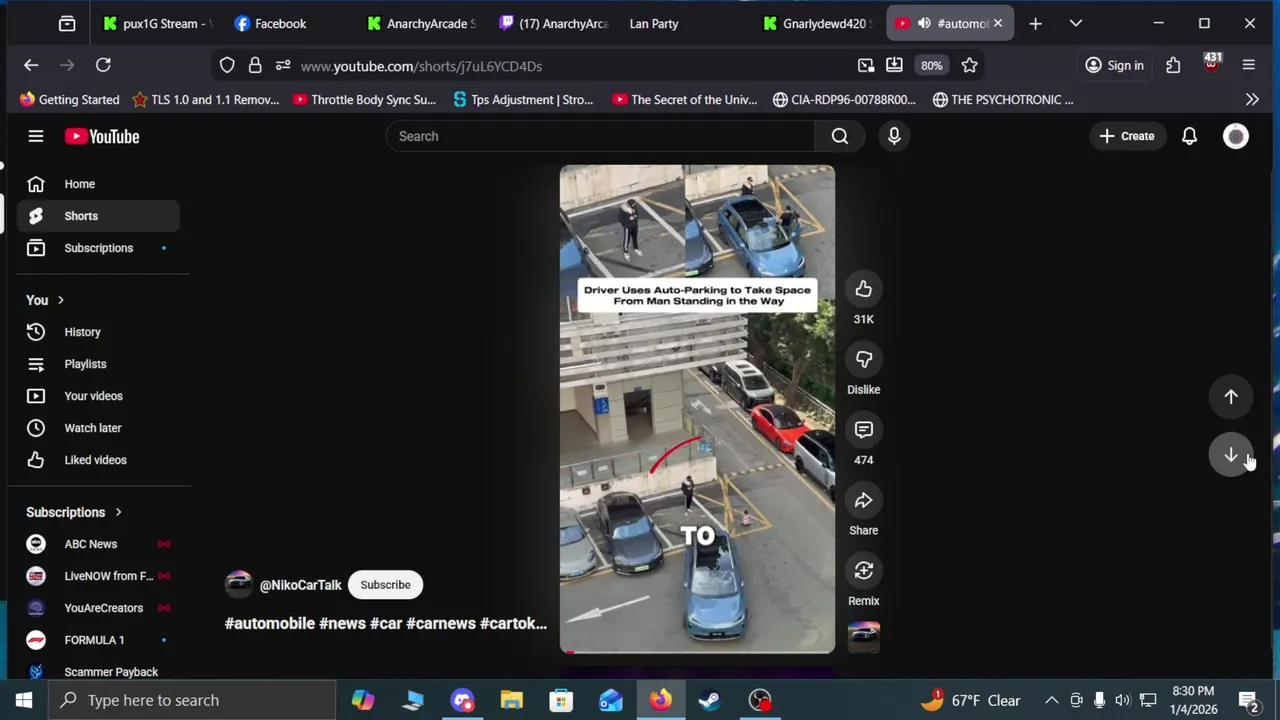Open the Windows Start menu

(x=24, y=700)
